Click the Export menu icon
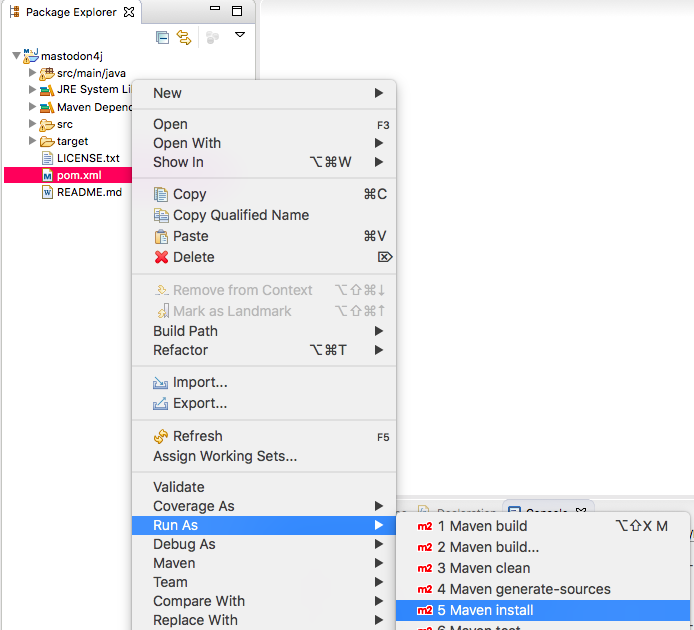The width and height of the screenshot is (694, 630). coord(160,404)
